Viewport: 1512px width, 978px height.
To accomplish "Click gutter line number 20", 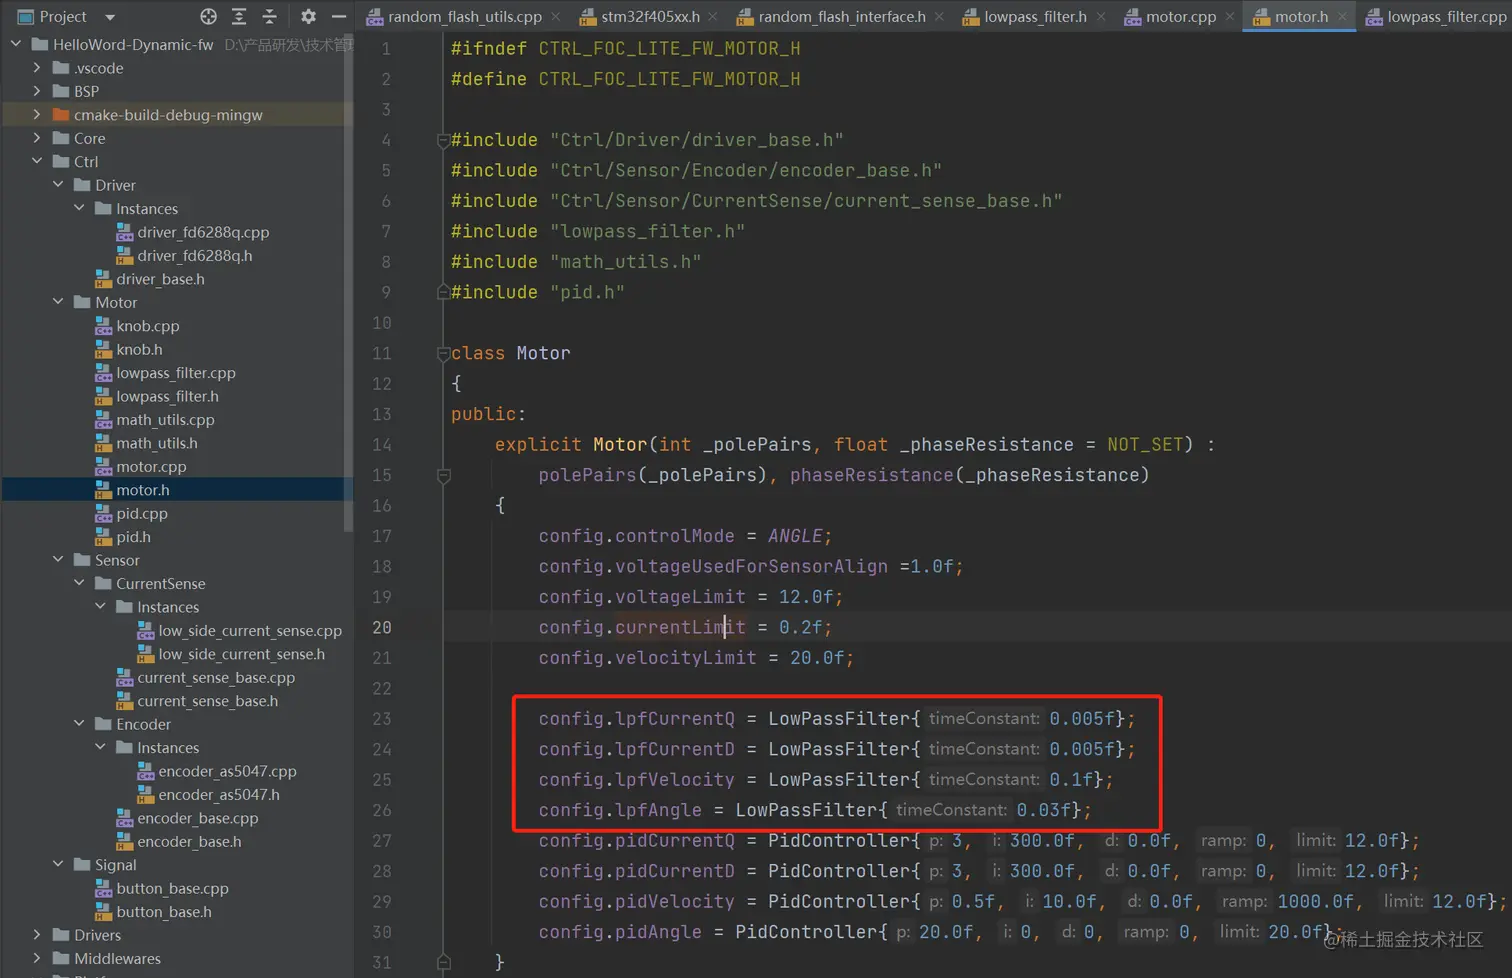I will (382, 627).
